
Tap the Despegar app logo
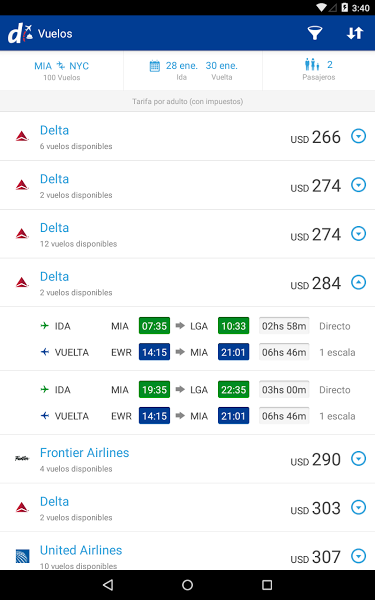20,33
